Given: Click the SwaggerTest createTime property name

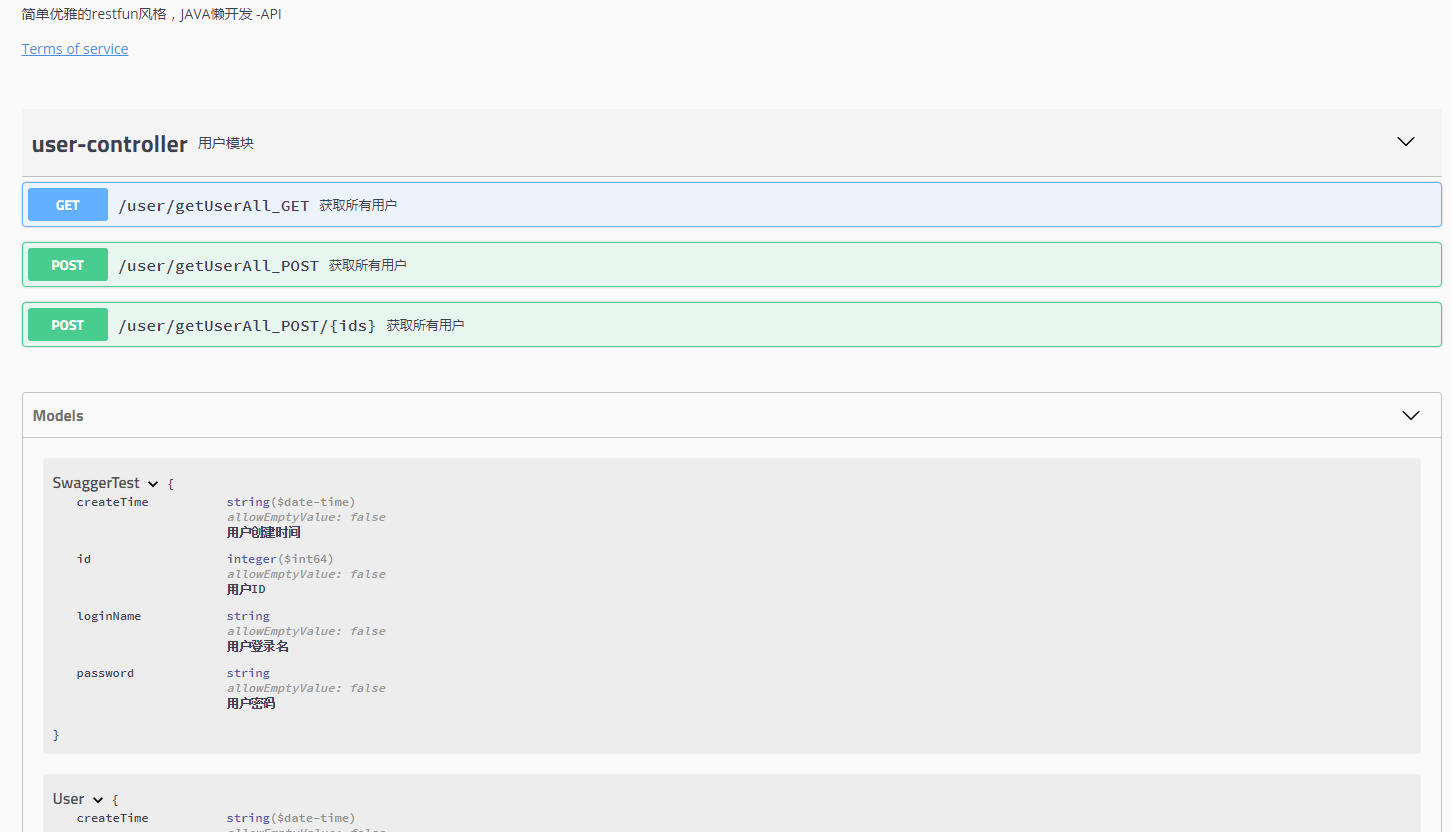Looking at the screenshot, I should tap(112, 502).
